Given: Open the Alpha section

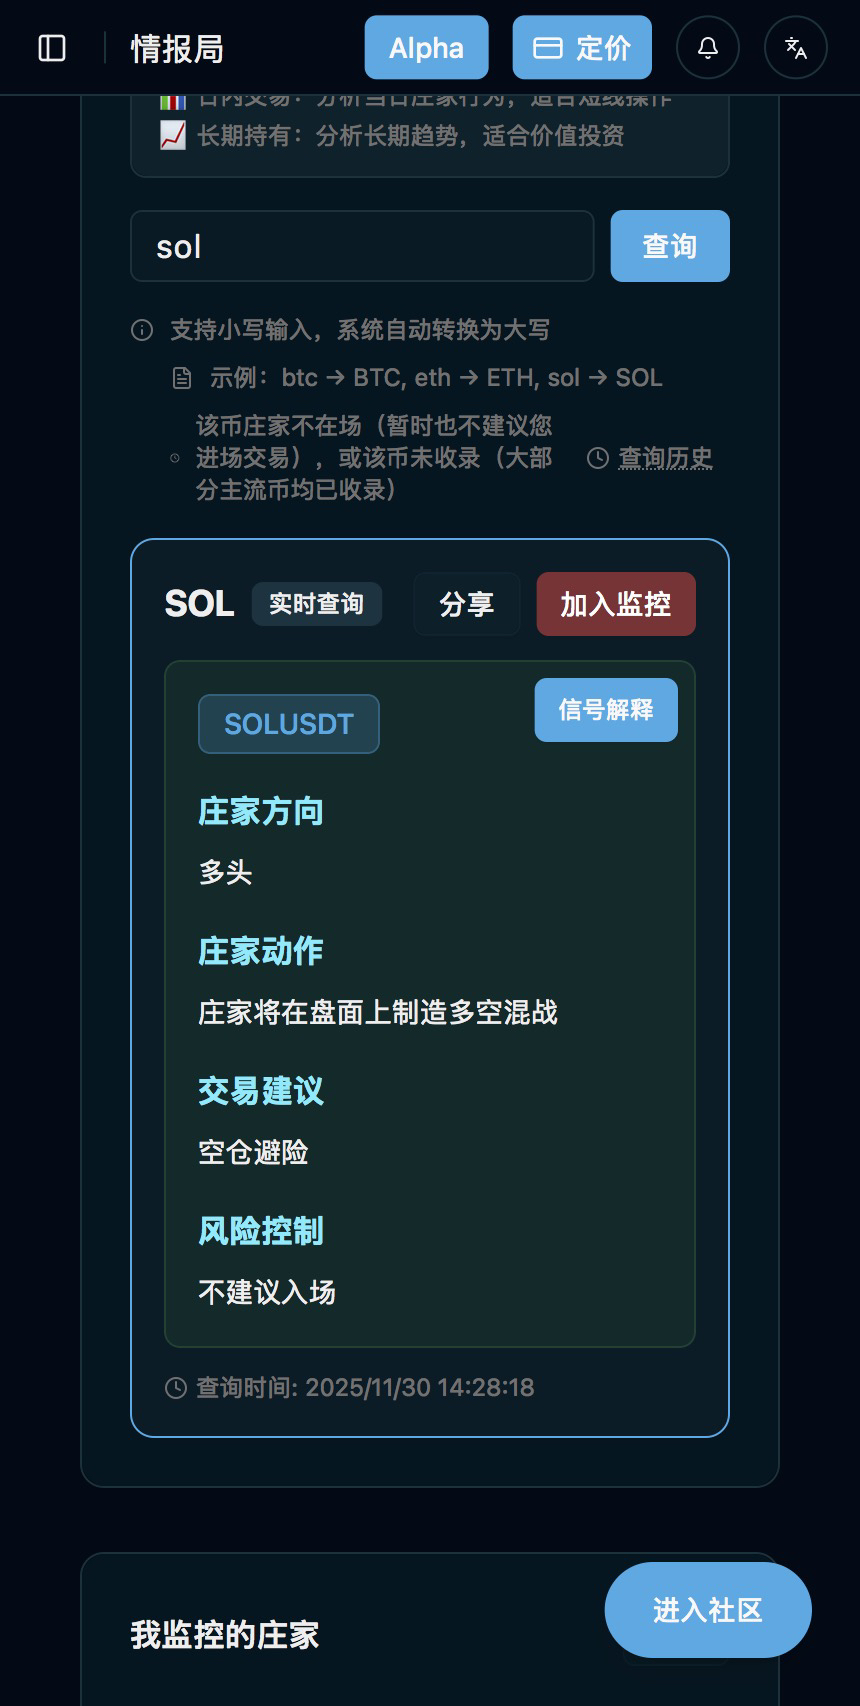Looking at the screenshot, I should (x=426, y=48).
